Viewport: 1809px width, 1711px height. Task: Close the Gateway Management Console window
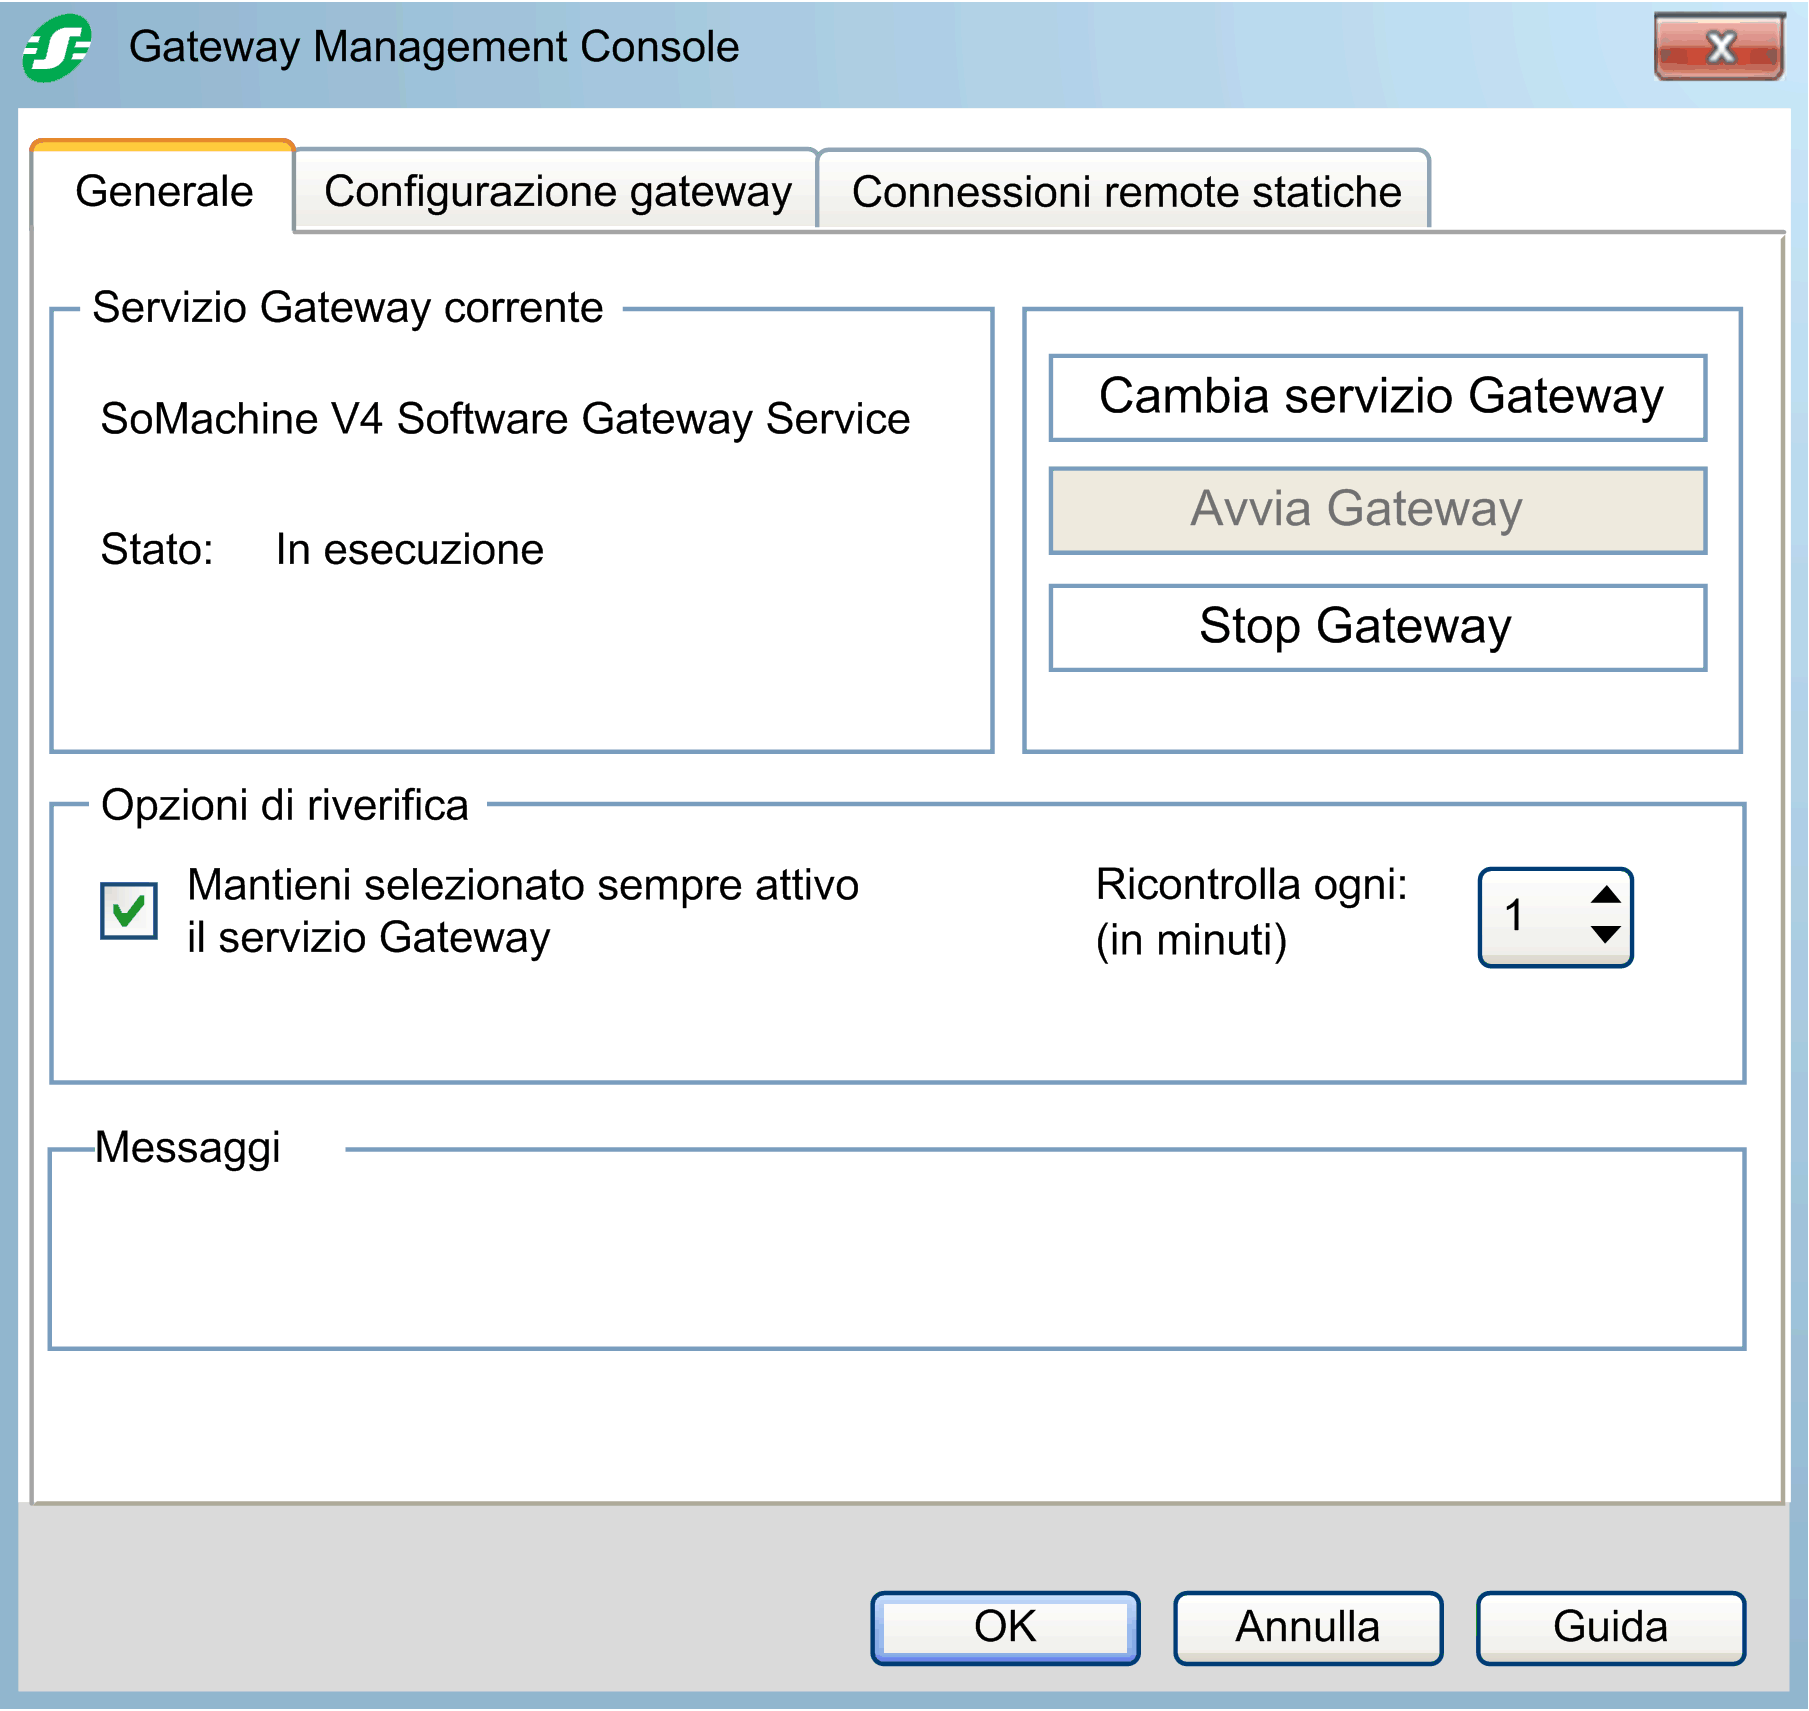click(x=1719, y=47)
